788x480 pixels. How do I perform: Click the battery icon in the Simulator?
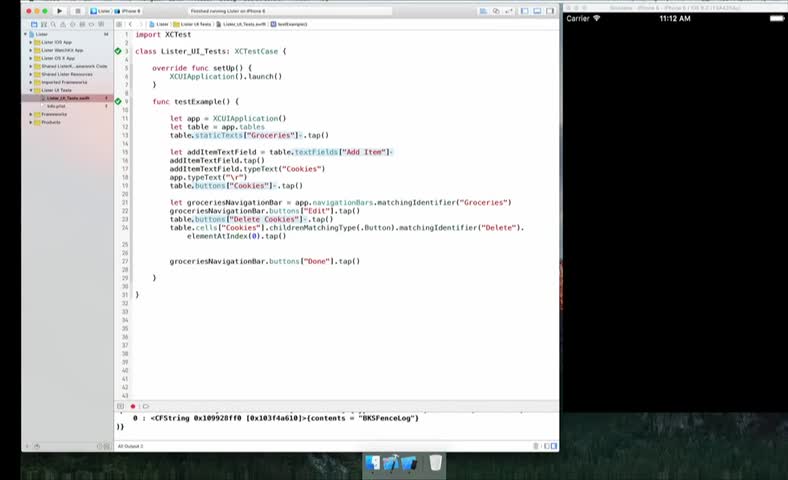776,19
